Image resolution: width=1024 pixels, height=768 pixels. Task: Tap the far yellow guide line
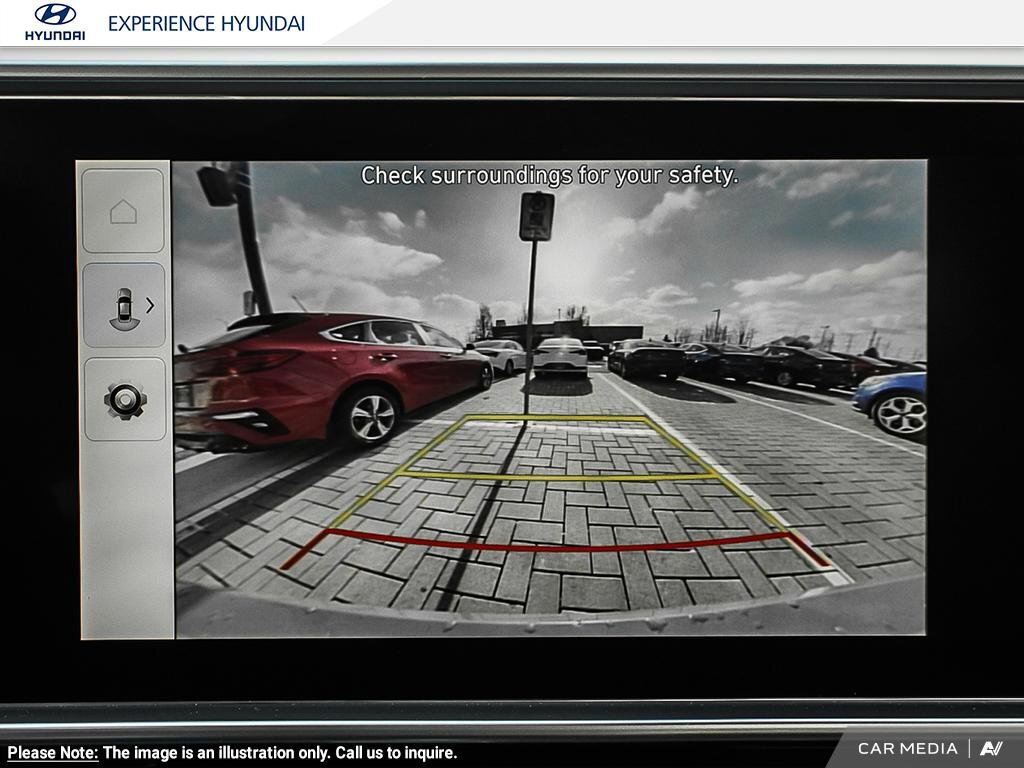556,418
